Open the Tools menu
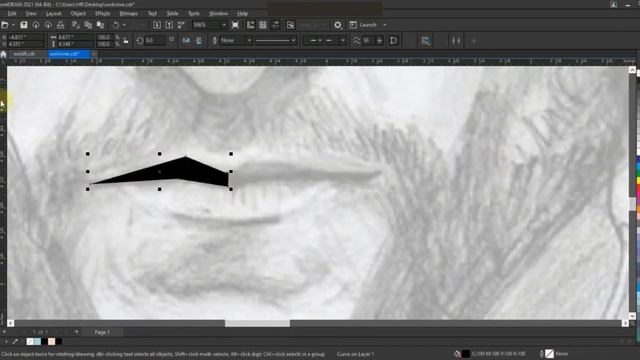 tap(194, 13)
